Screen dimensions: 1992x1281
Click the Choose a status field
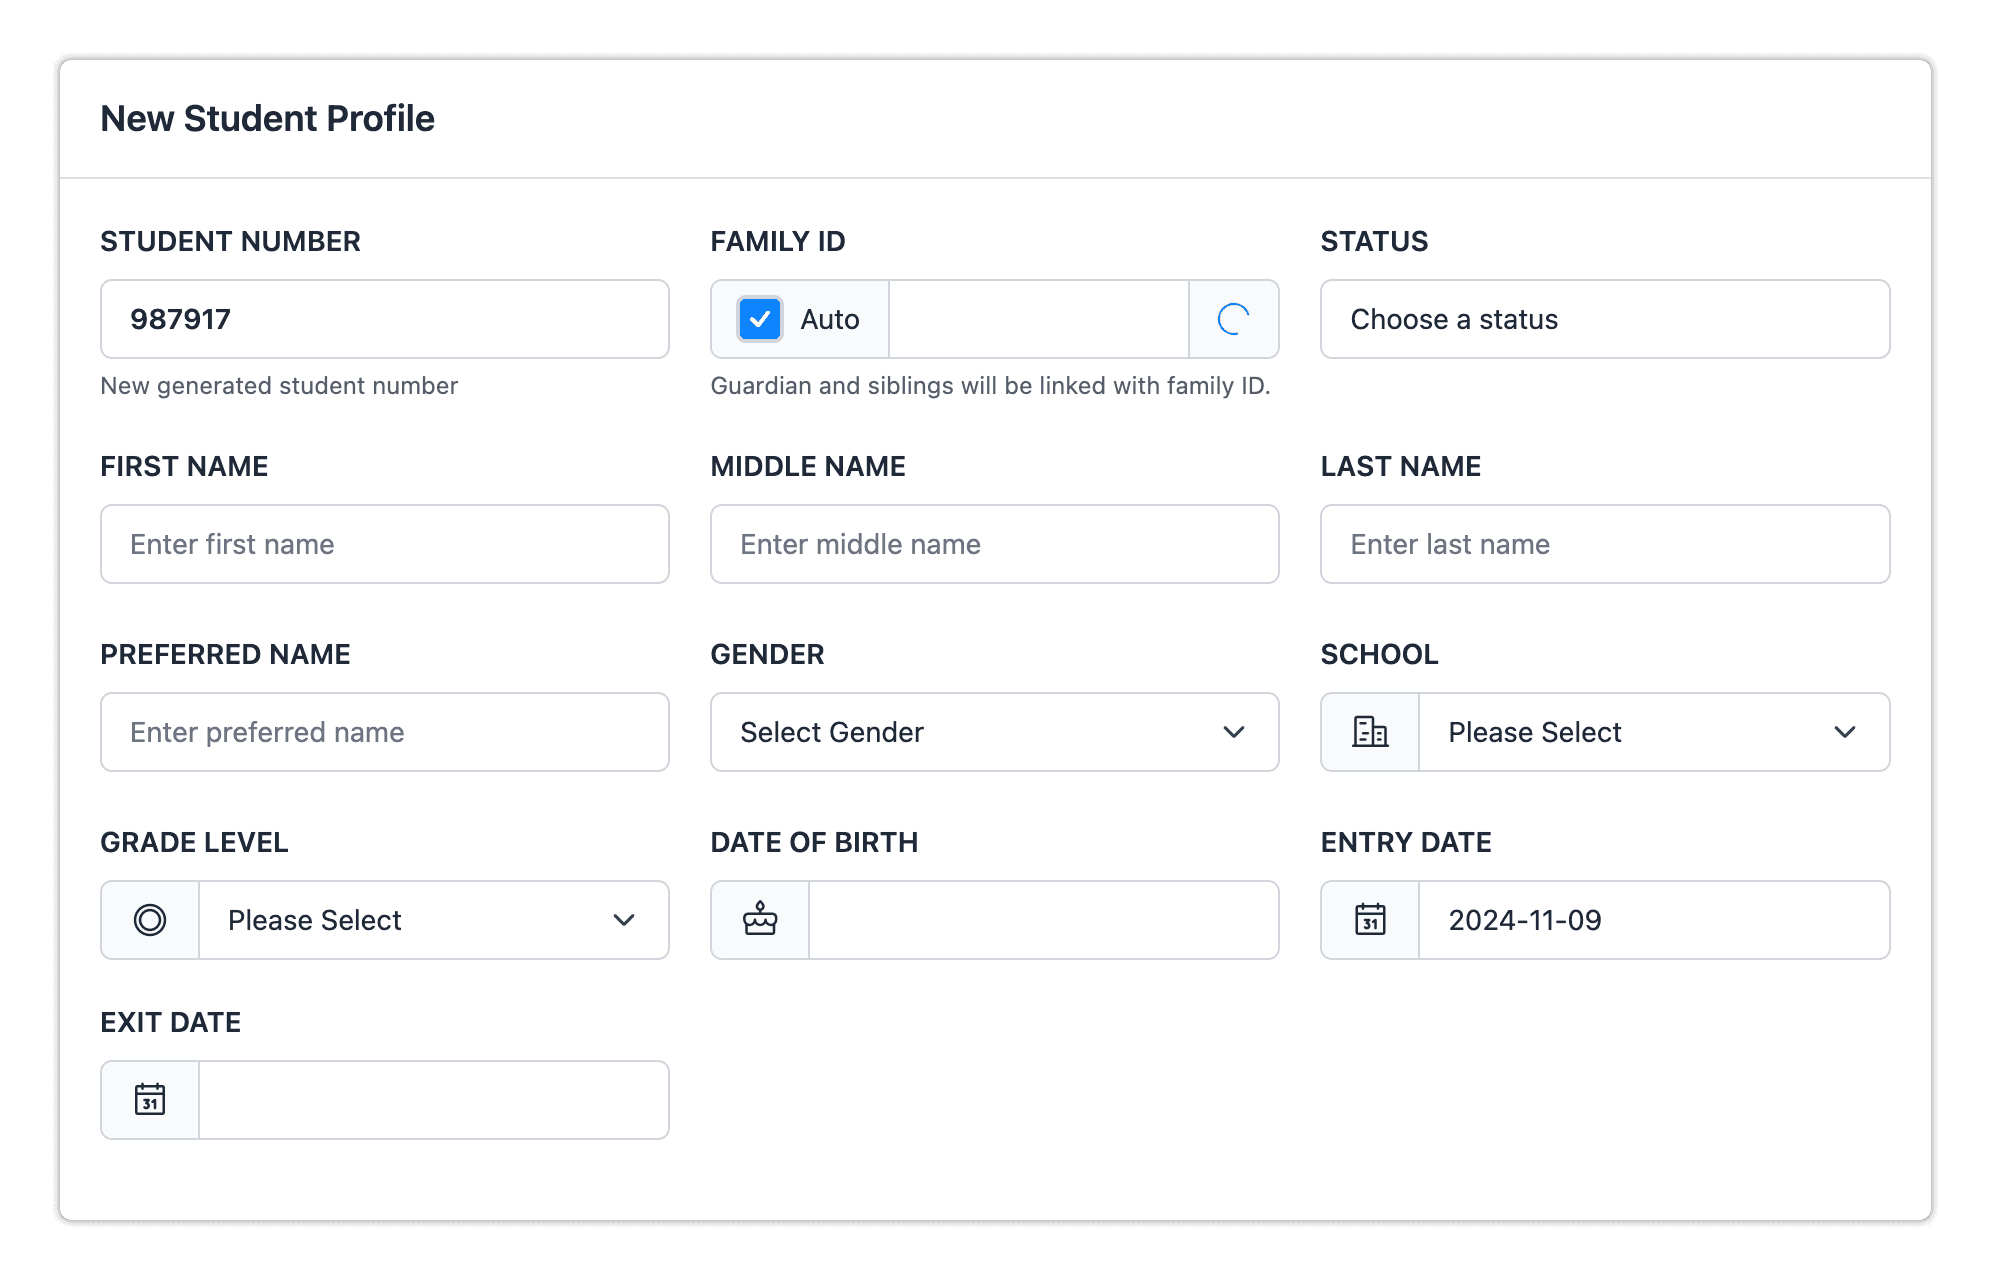[1605, 319]
